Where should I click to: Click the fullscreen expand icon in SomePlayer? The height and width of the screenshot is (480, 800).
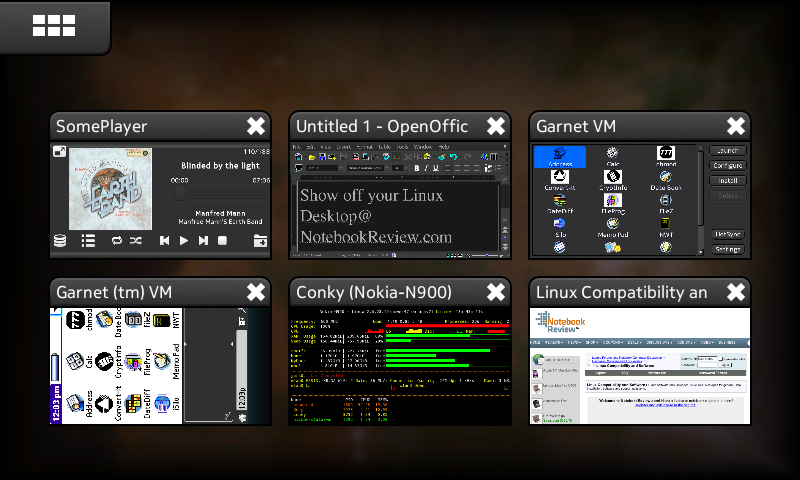(x=60, y=151)
